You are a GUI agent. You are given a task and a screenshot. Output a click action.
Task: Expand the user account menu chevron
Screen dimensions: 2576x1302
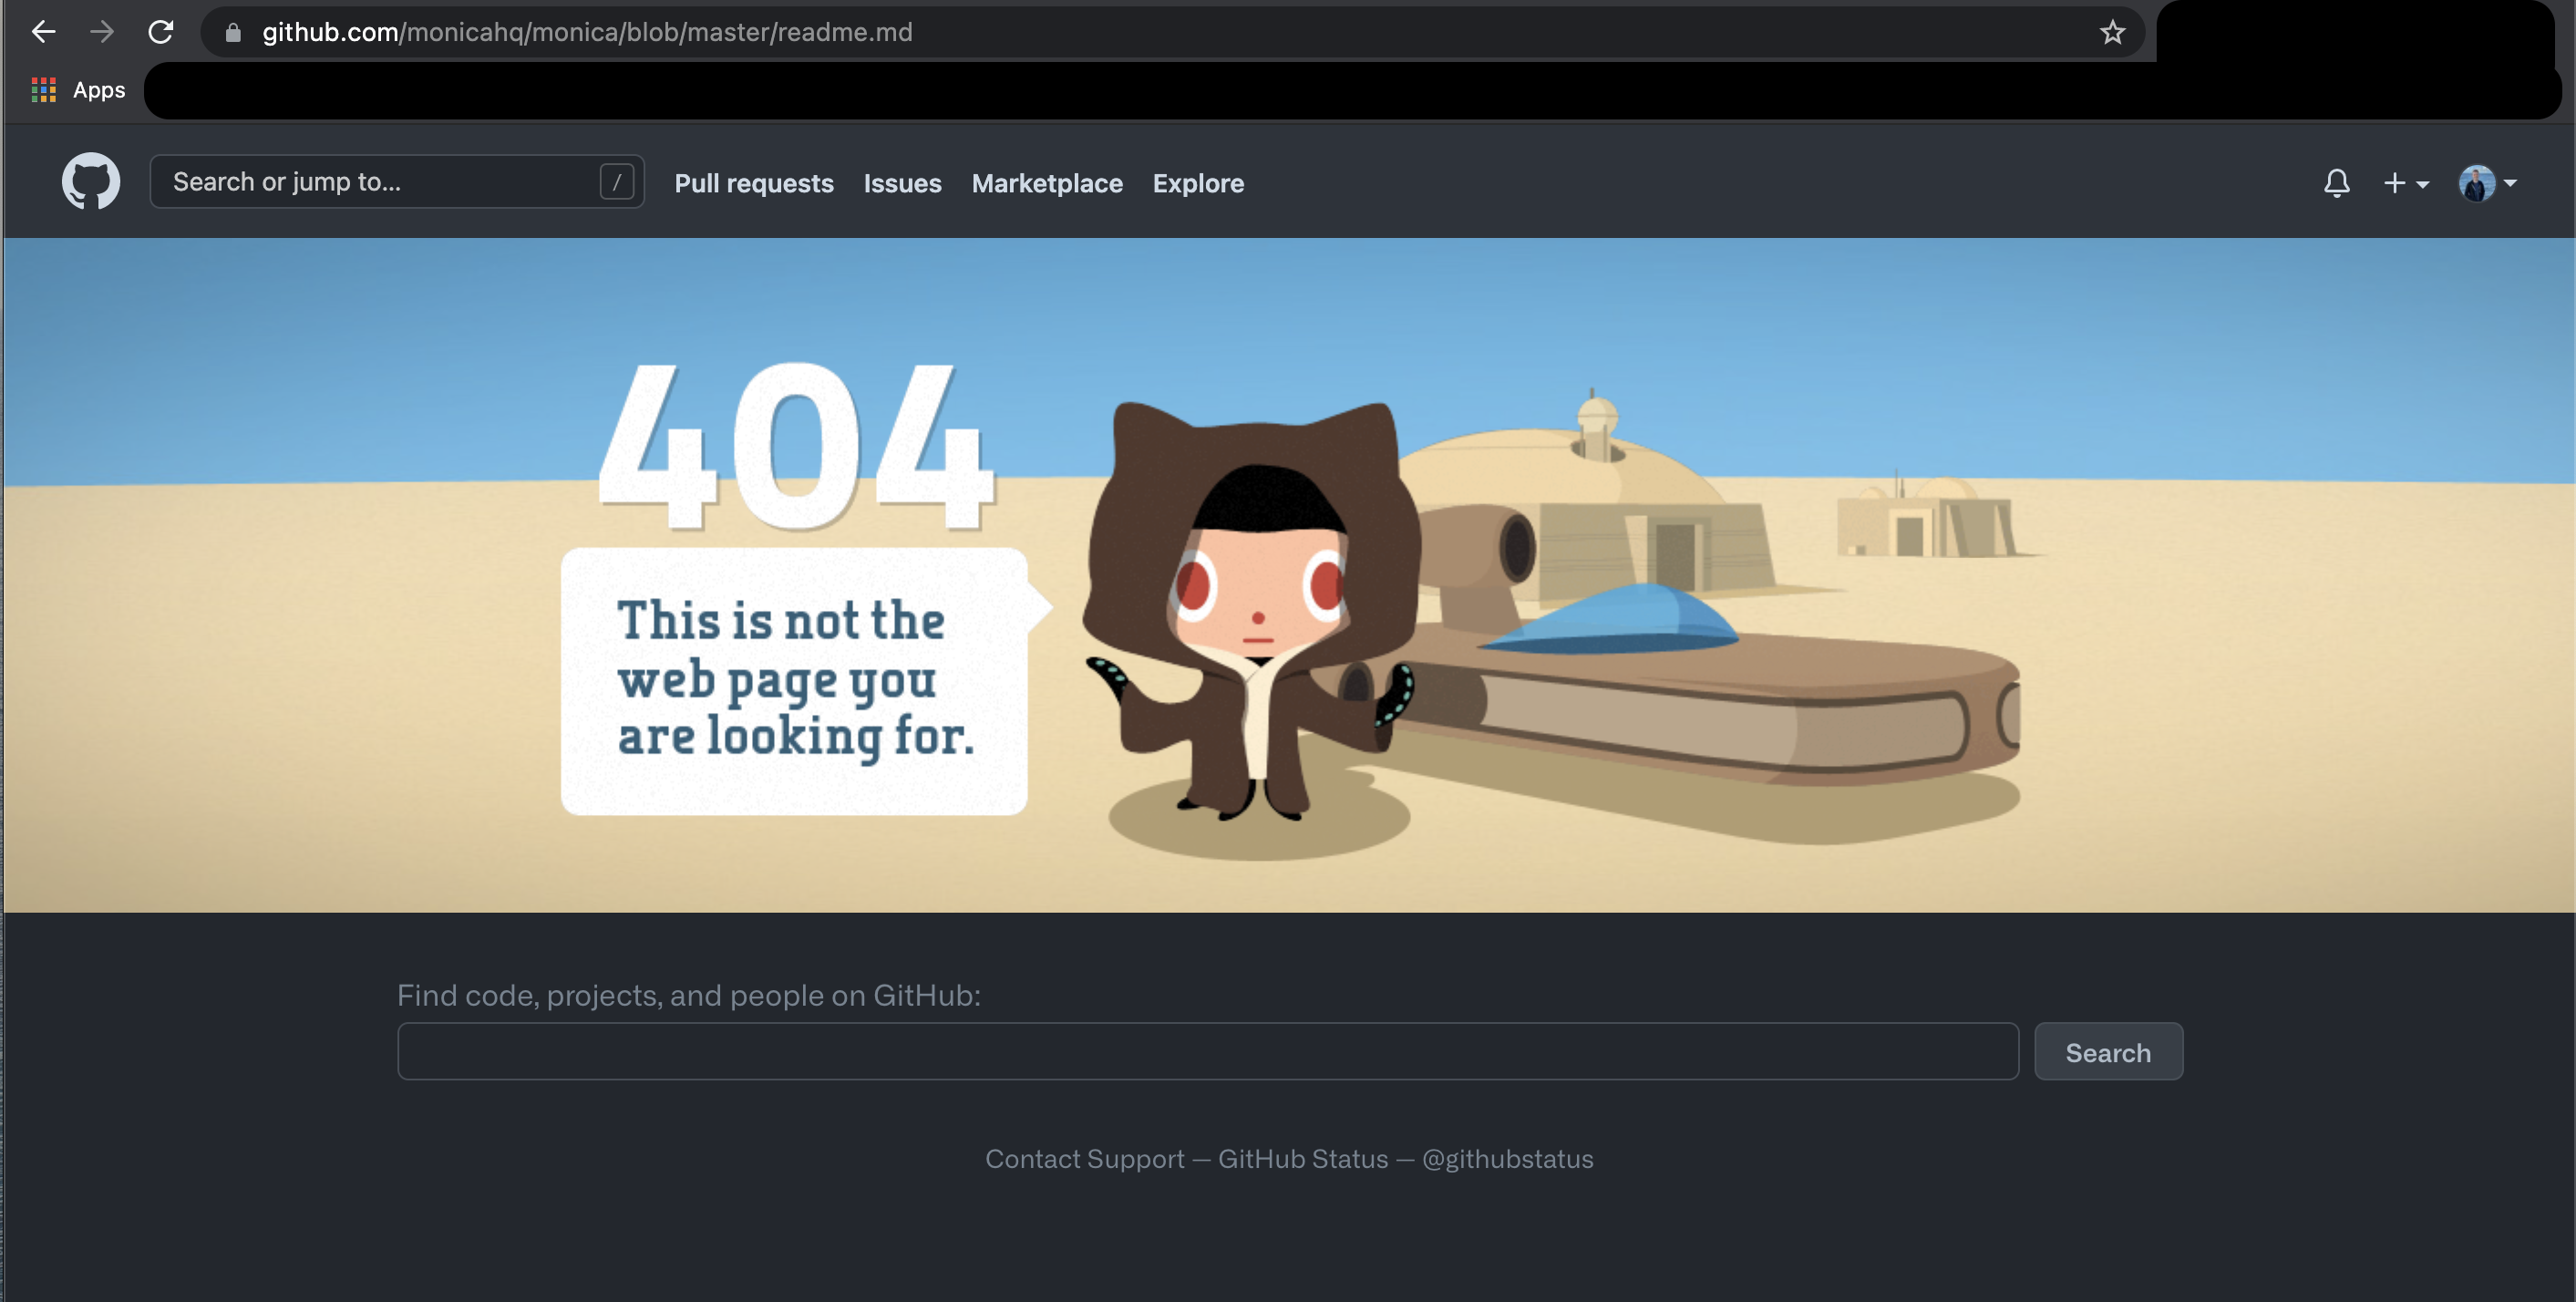(x=2511, y=185)
